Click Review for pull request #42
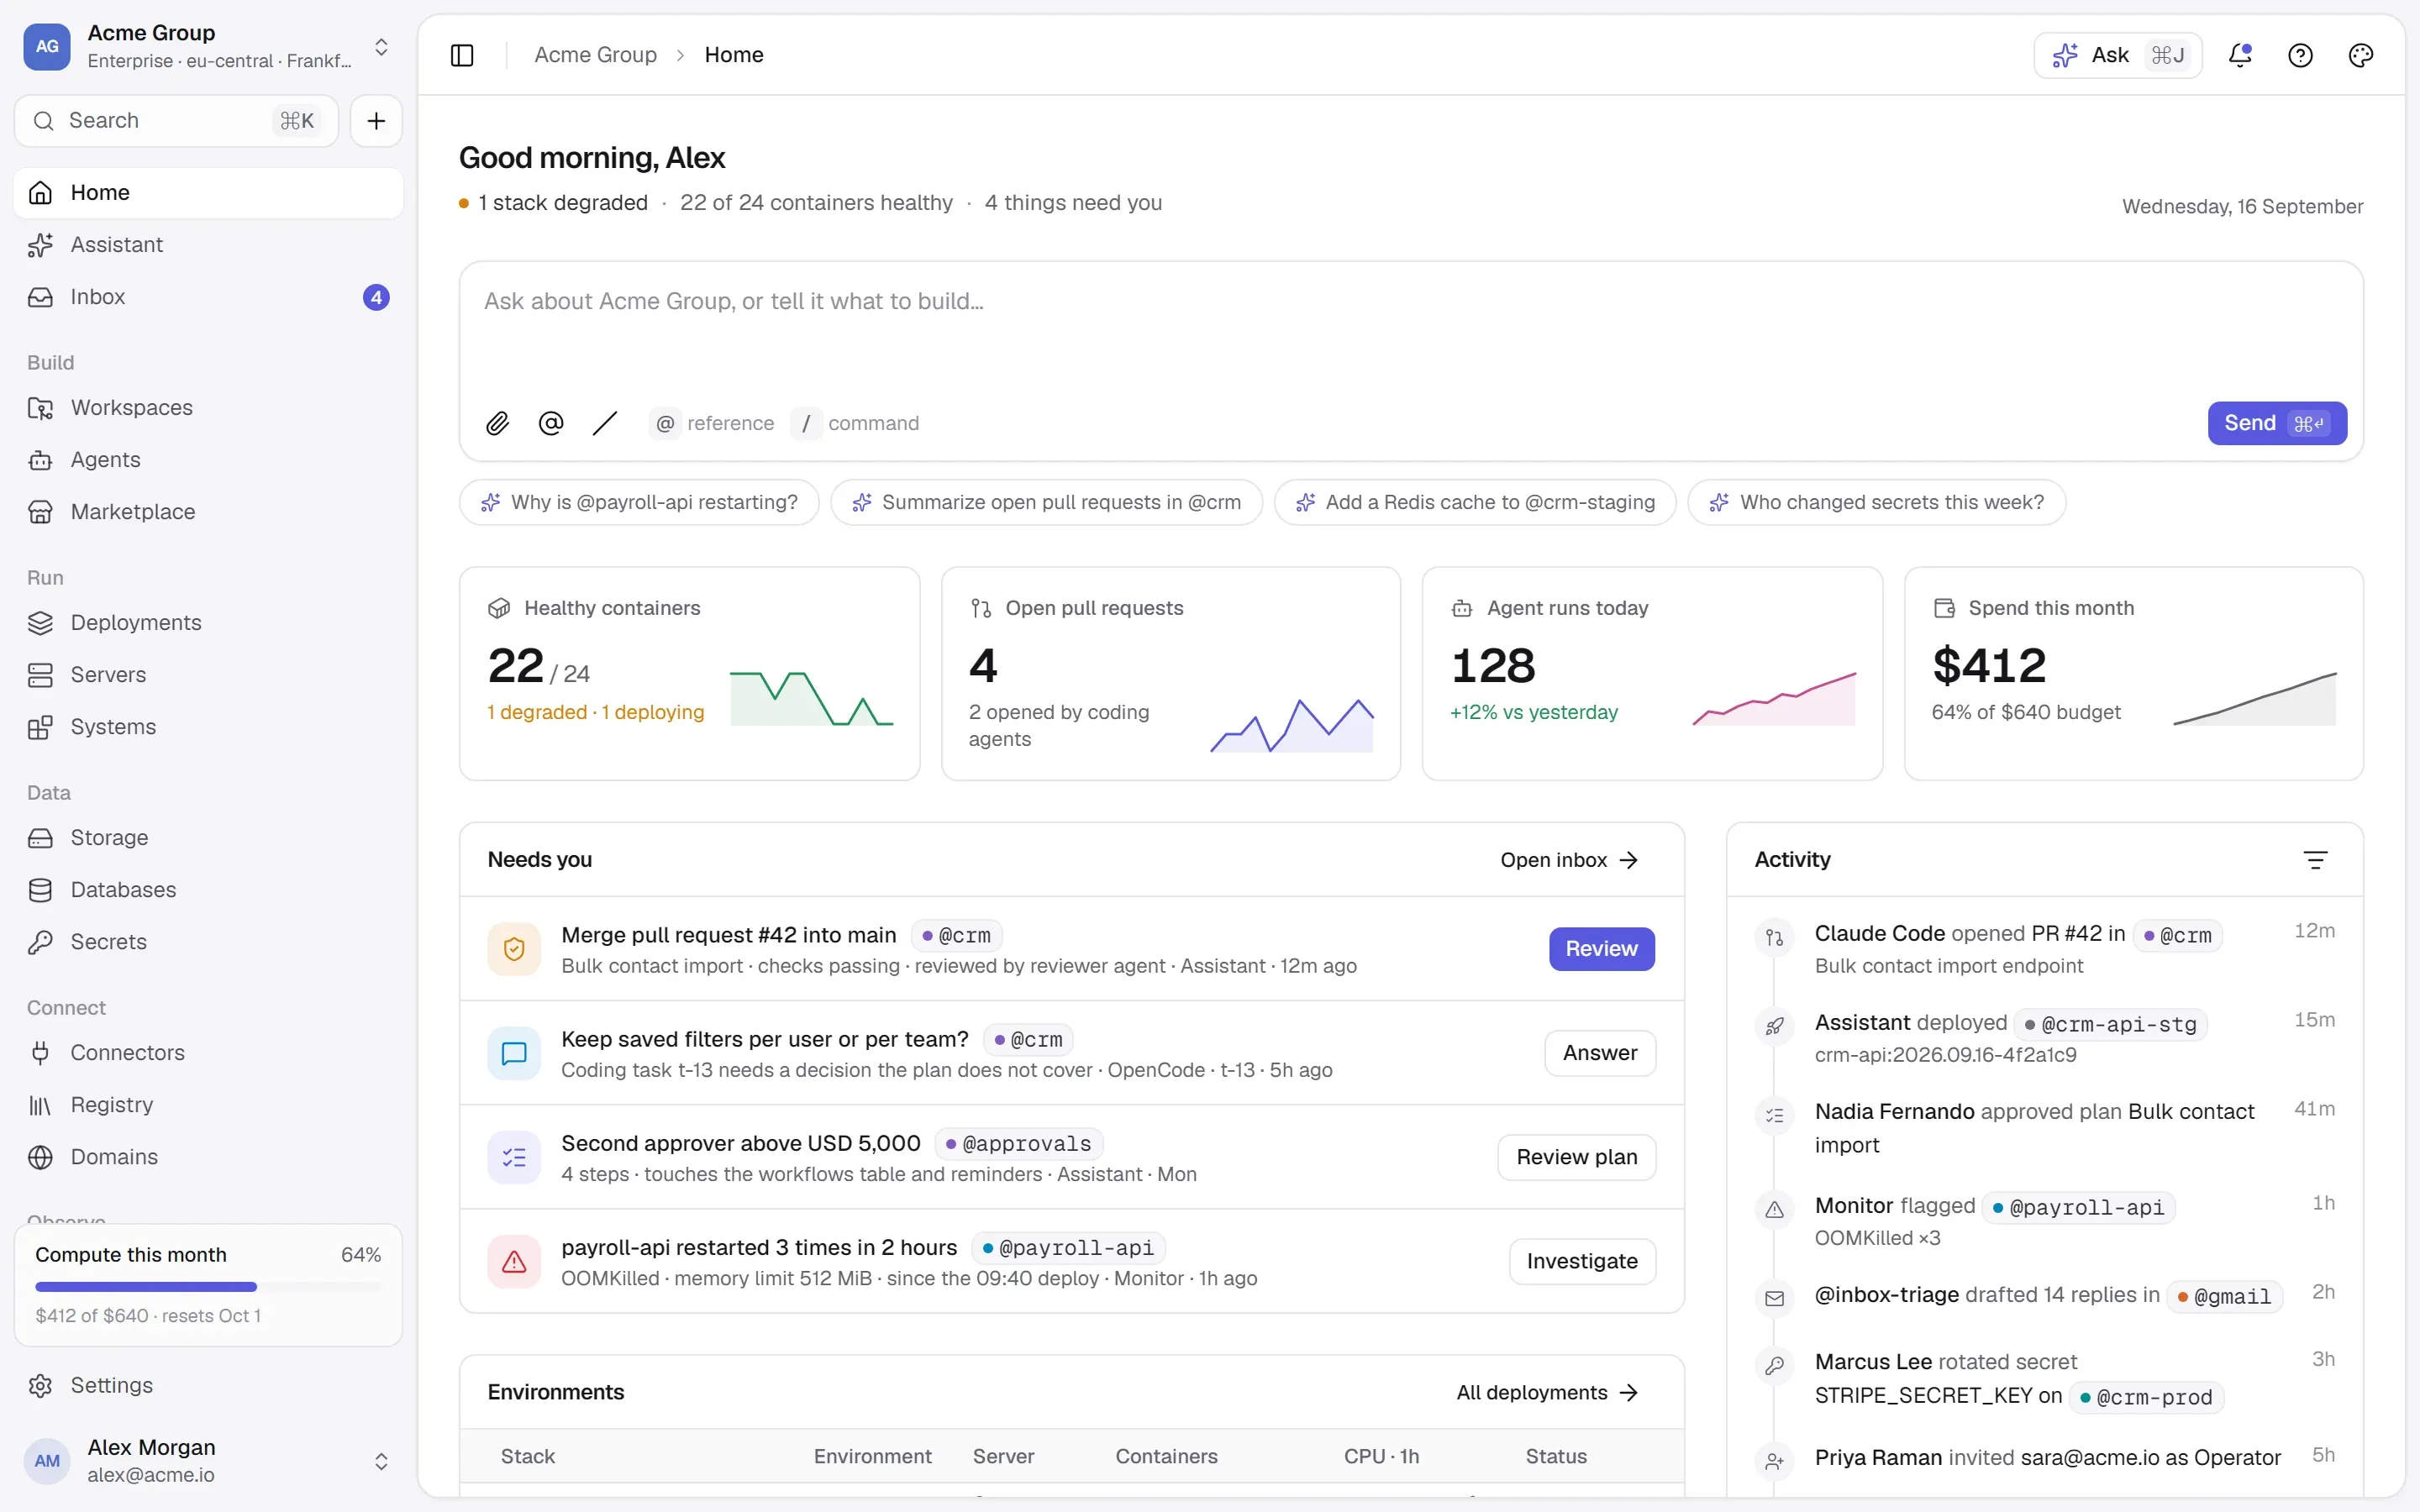Image resolution: width=2420 pixels, height=1512 pixels. click(1601, 949)
